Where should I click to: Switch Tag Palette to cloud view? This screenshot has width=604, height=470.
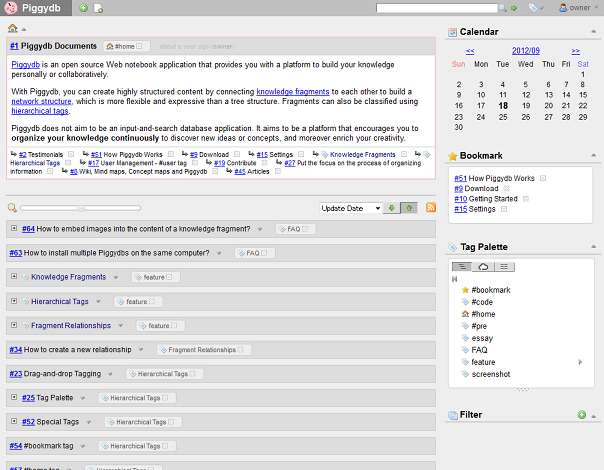click(483, 267)
